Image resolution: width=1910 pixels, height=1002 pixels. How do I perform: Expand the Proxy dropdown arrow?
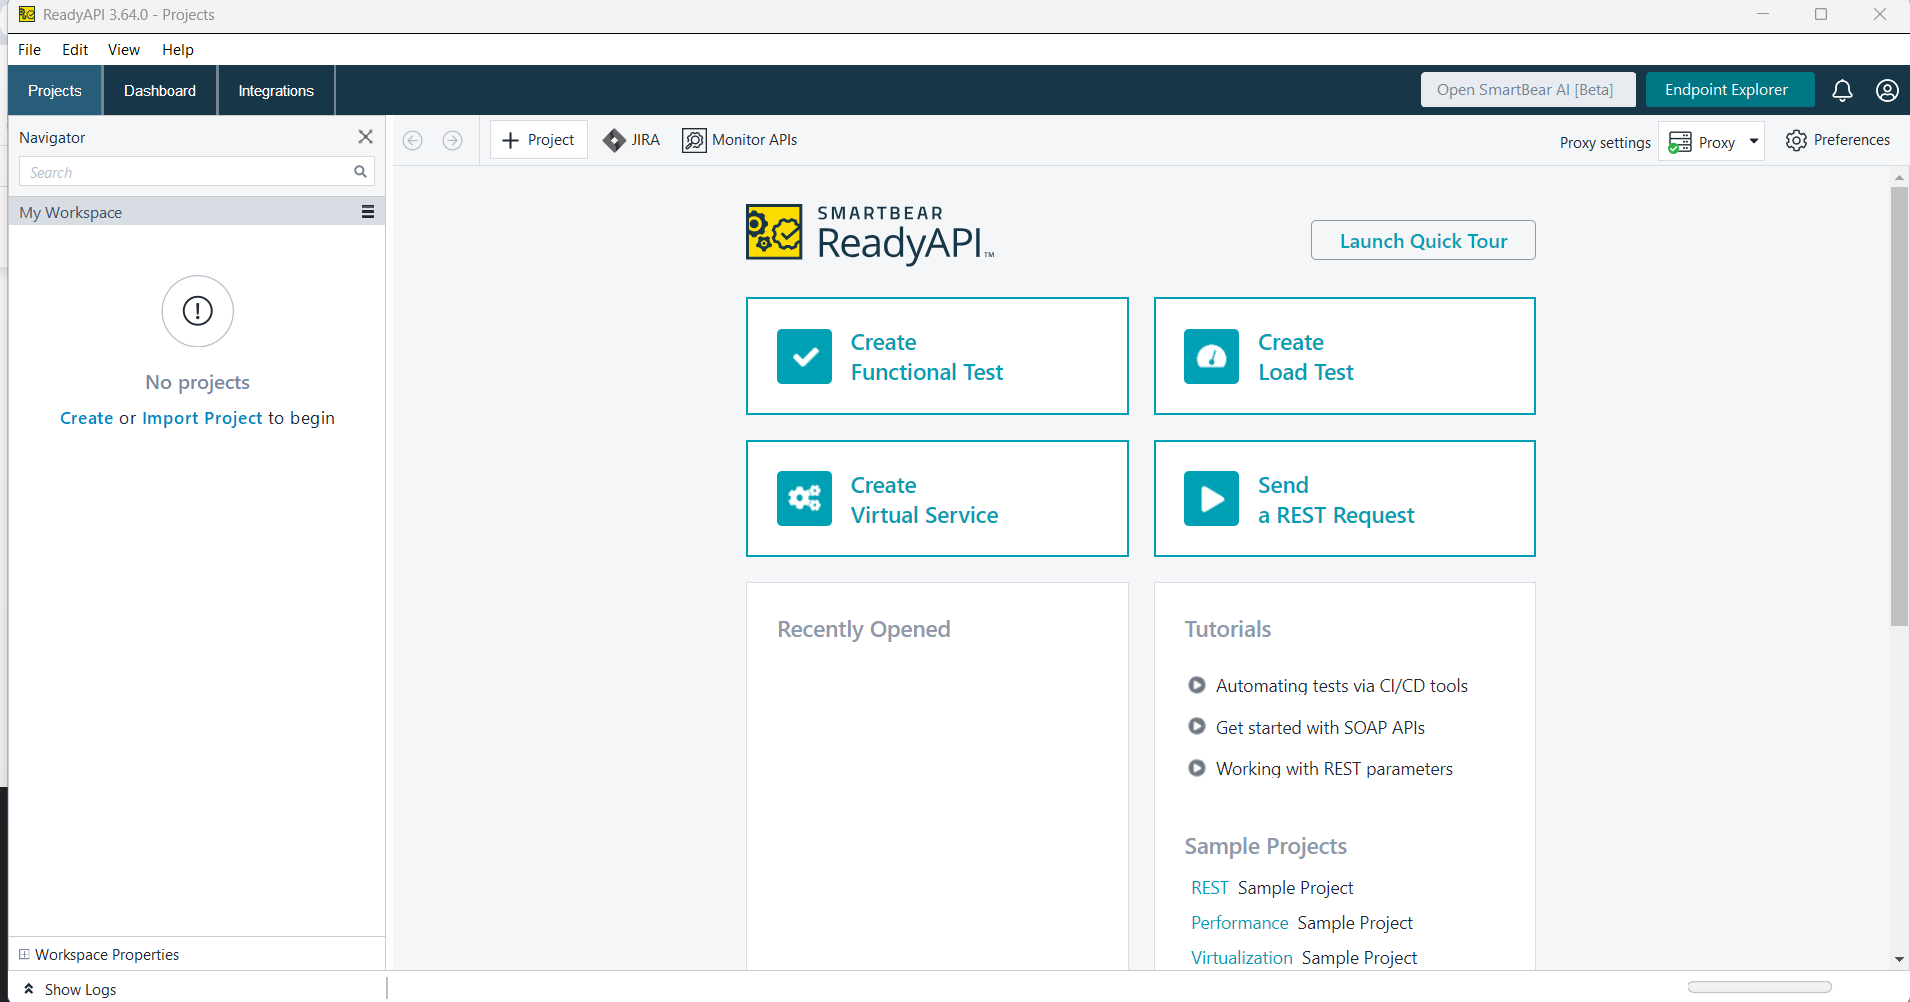coord(1754,141)
